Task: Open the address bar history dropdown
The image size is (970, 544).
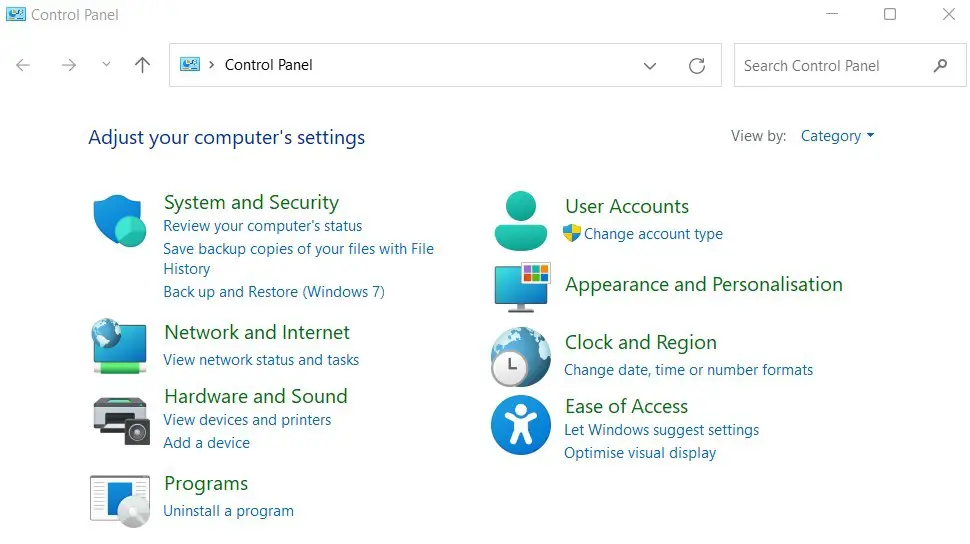Action: [x=650, y=66]
